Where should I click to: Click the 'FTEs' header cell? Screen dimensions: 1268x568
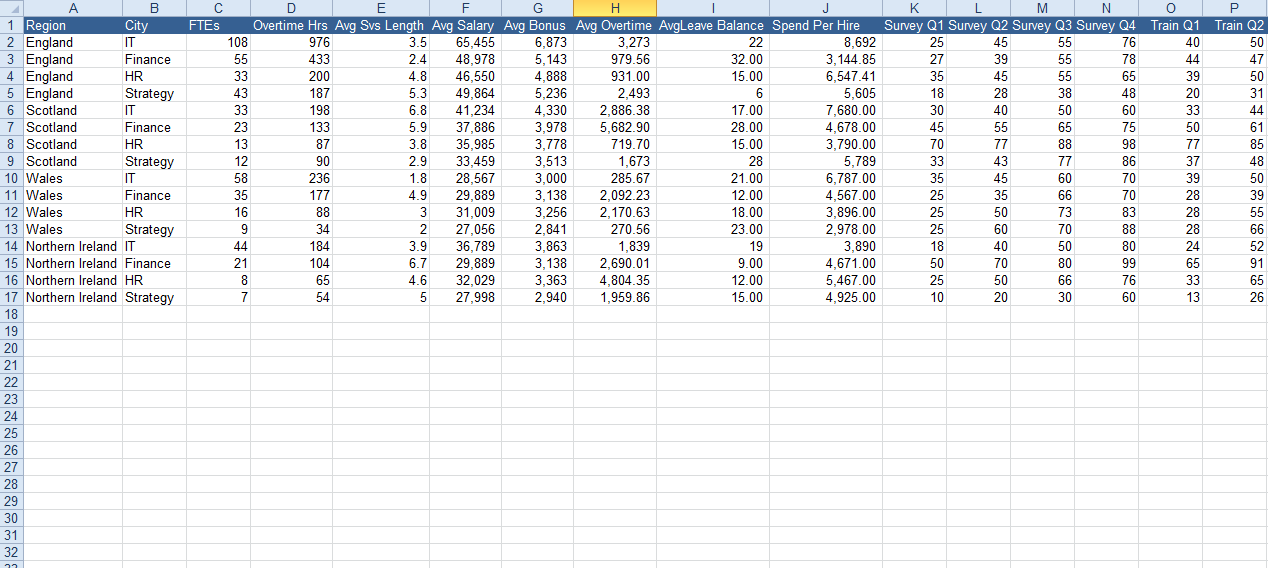pyautogui.click(x=218, y=25)
